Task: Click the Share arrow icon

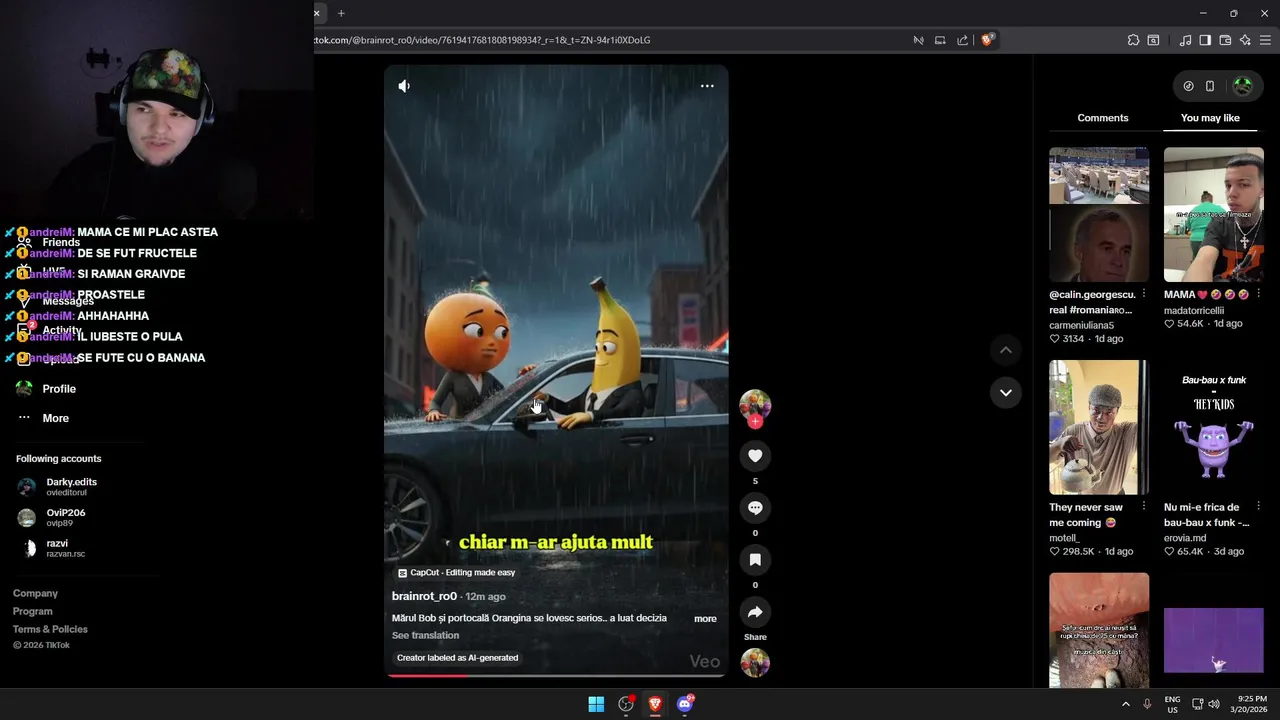Action: (x=755, y=612)
